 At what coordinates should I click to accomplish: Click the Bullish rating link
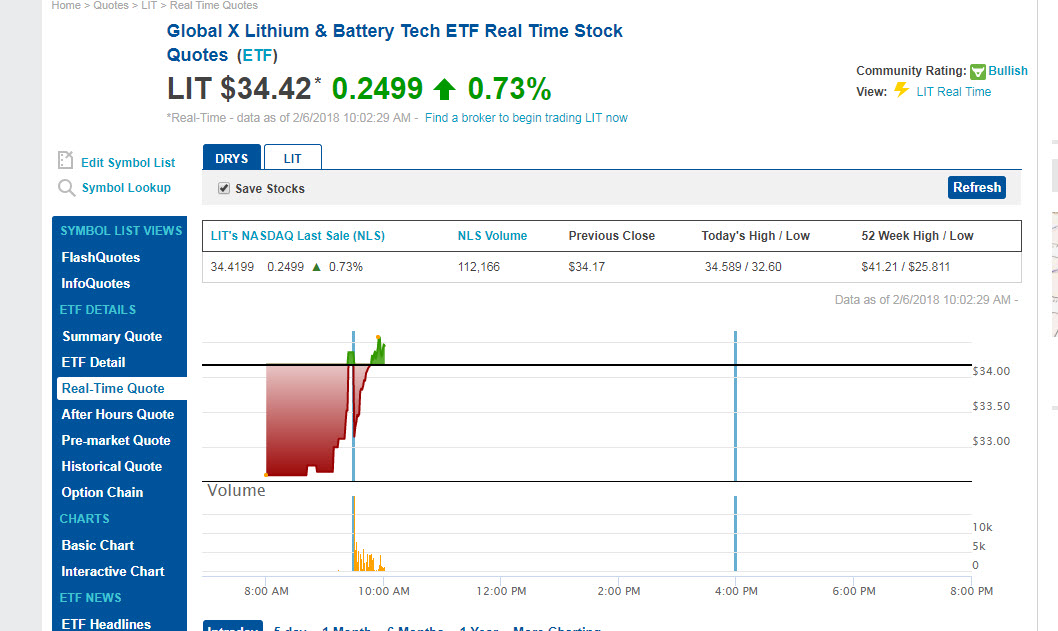[x=1008, y=71]
